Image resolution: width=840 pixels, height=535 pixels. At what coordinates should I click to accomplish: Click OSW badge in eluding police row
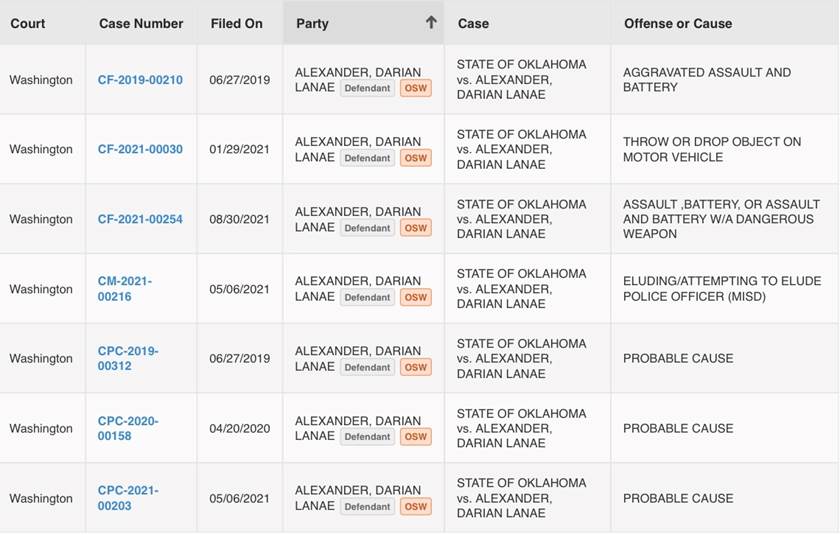[x=415, y=297]
